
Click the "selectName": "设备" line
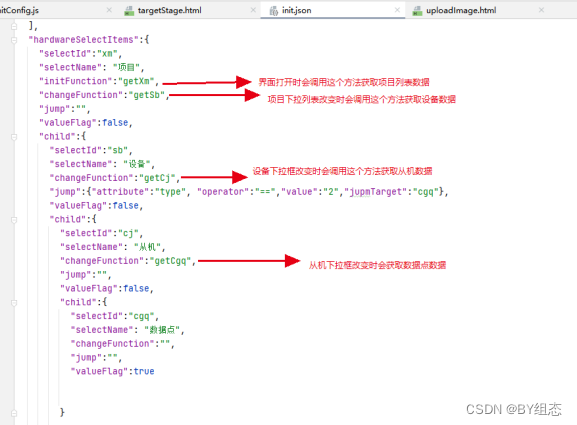(x=102, y=164)
